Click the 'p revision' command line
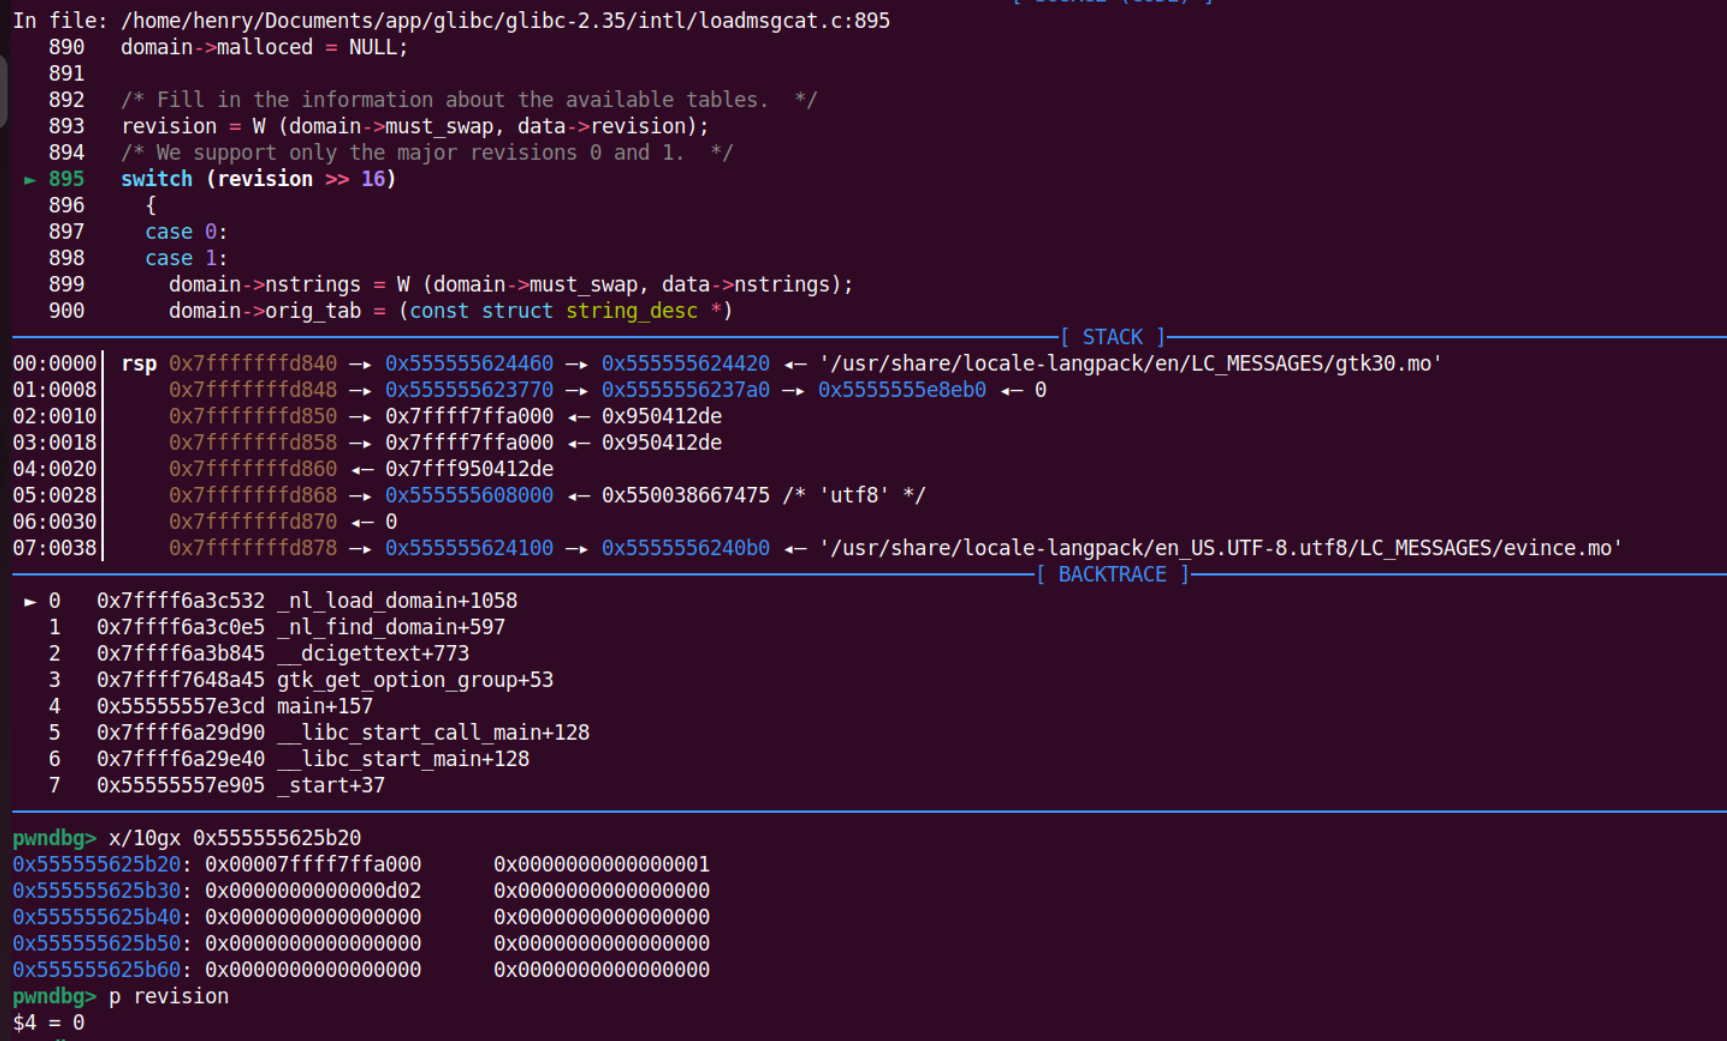The width and height of the screenshot is (1727, 1041). [169, 997]
